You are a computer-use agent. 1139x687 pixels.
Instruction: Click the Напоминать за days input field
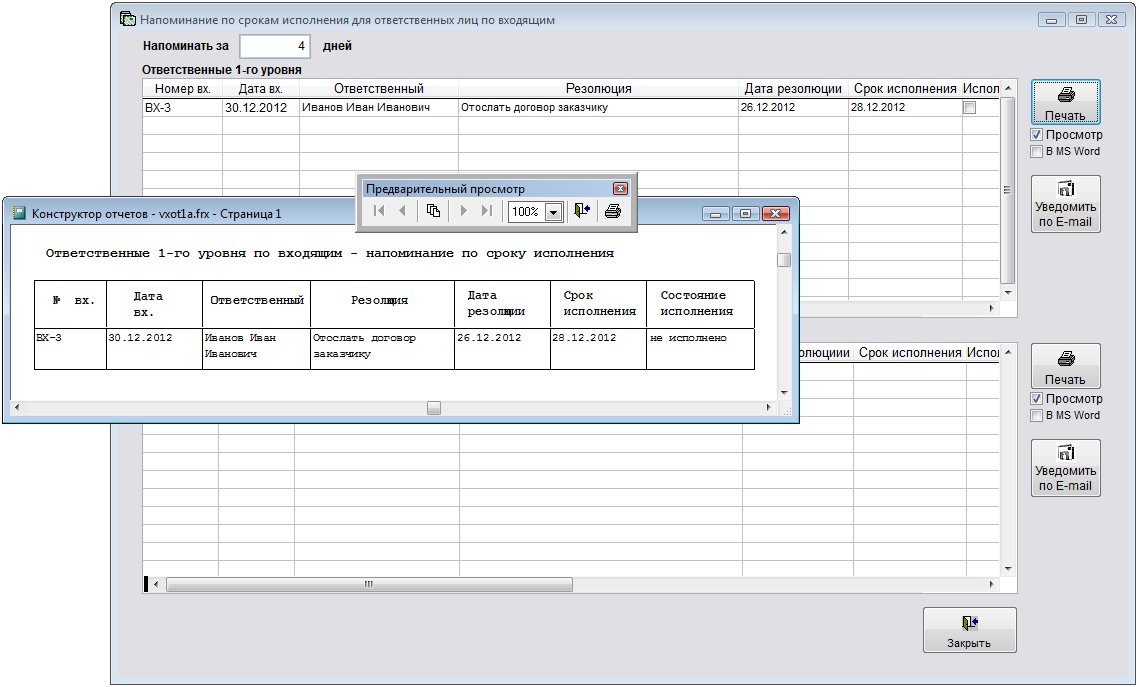tap(275, 46)
